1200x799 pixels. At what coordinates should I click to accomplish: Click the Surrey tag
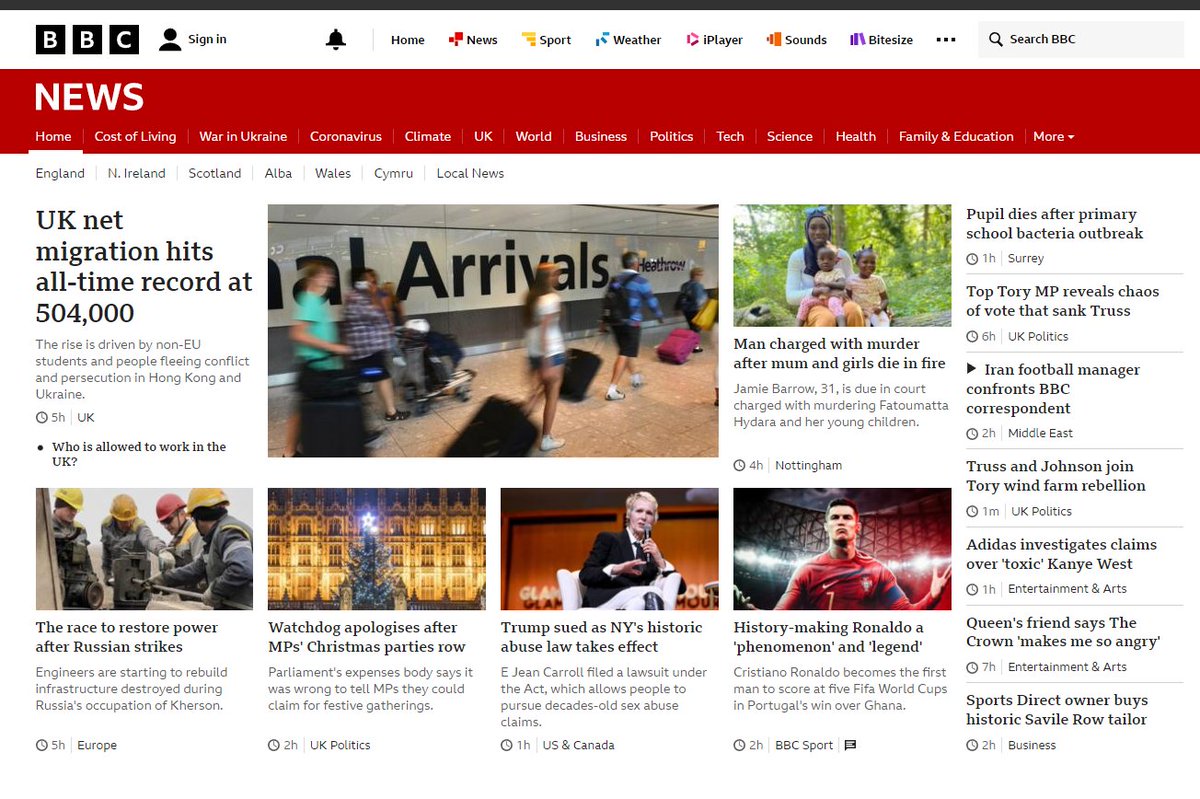point(1026,258)
